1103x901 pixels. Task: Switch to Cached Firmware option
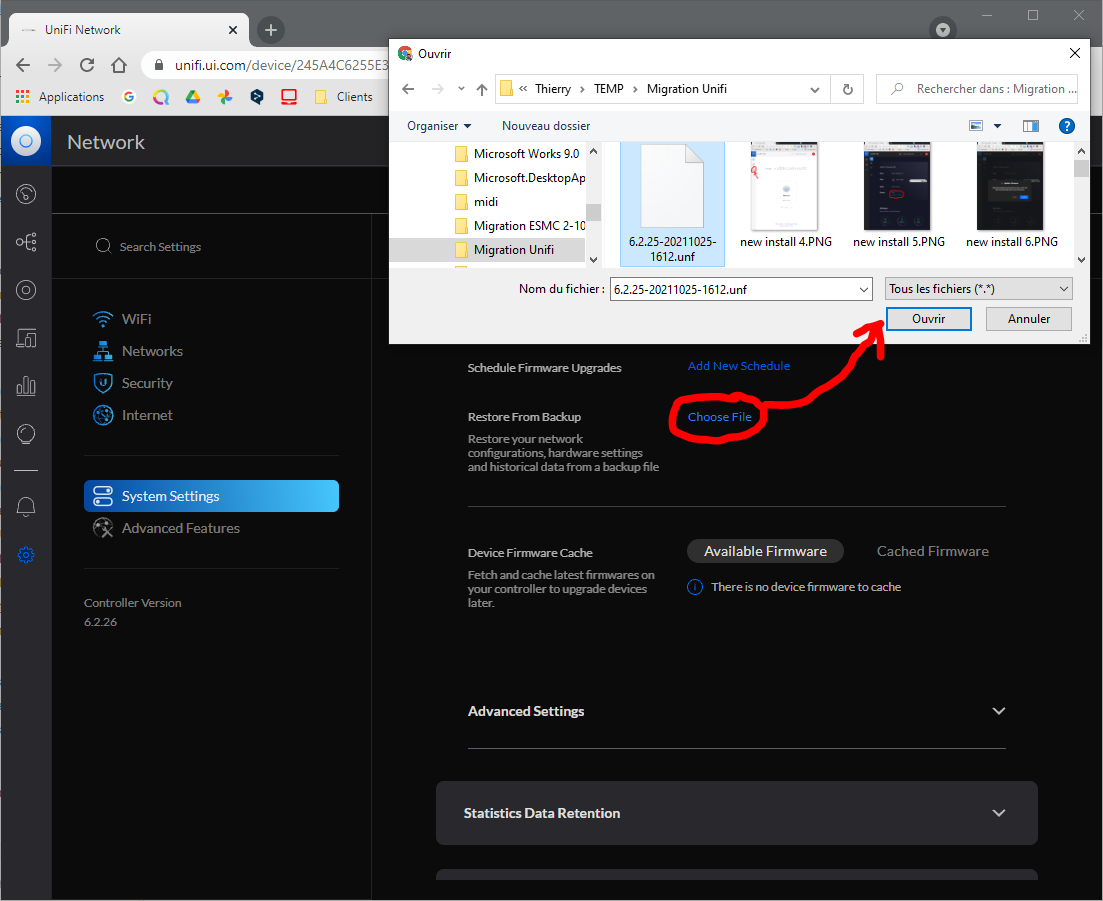click(932, 551)
